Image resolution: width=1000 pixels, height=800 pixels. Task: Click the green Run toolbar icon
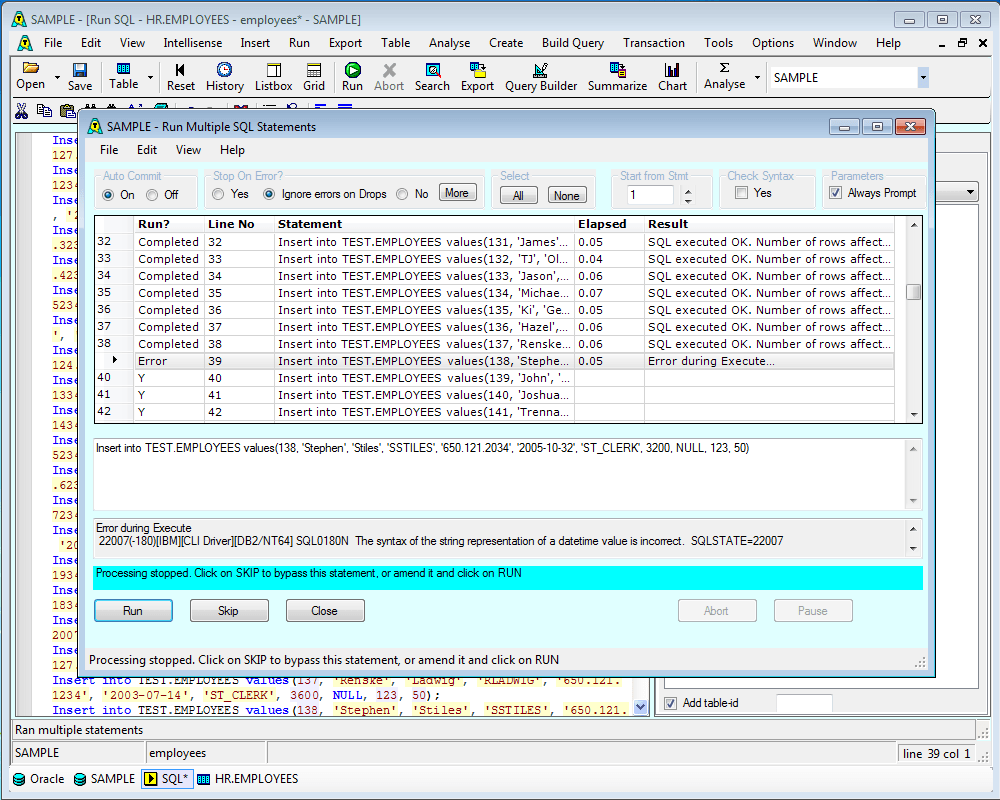[352, 77]
